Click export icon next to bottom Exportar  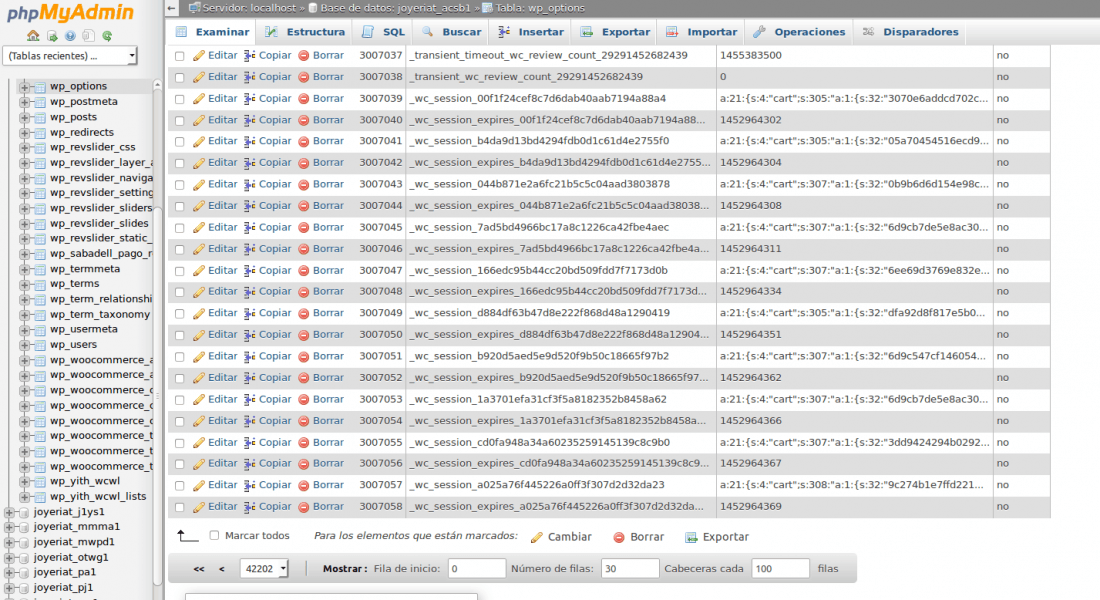(x=691, y=538)
